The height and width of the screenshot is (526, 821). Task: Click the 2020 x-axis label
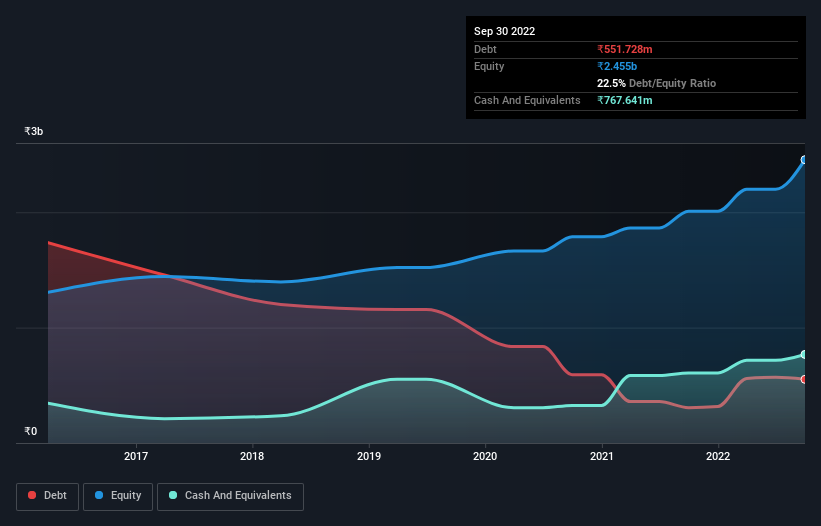click(485, 456)
